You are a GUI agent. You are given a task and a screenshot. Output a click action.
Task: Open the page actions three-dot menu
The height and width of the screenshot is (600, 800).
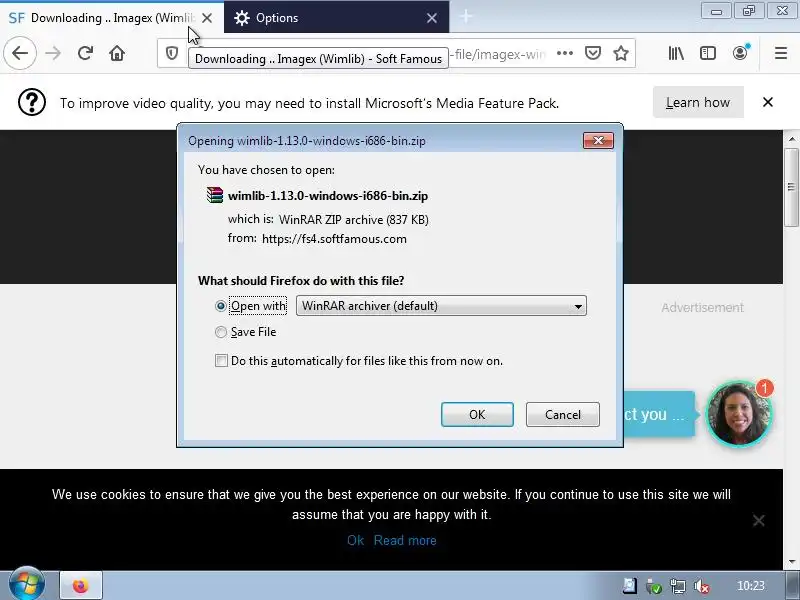click(565, 53)
